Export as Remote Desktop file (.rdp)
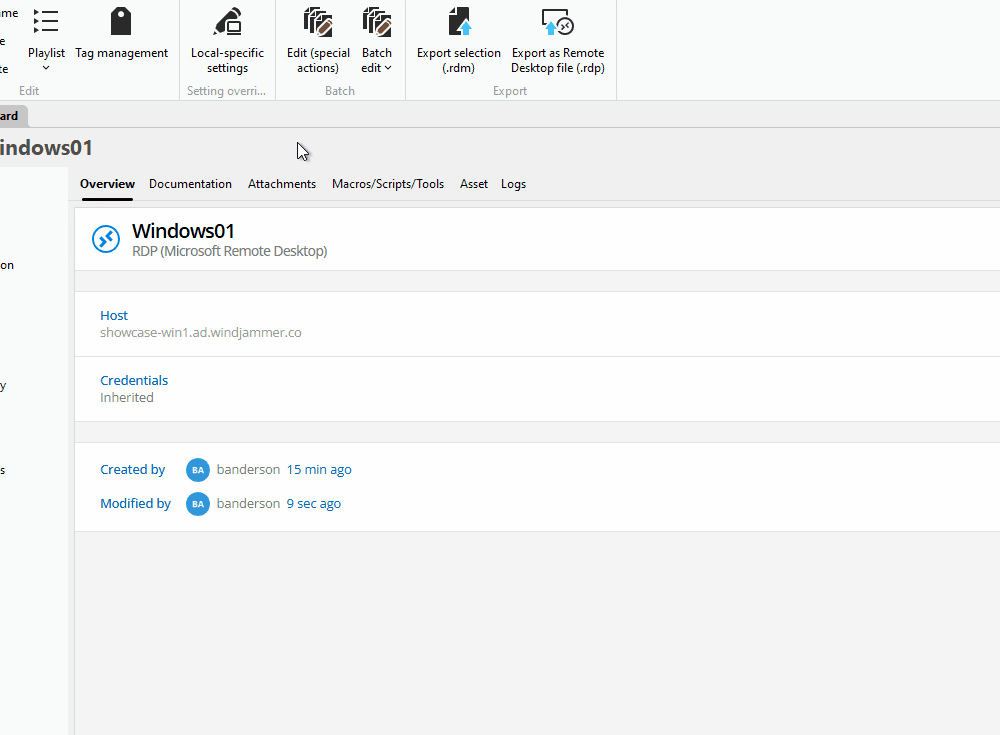The height and width of the screenshot is (735, 1000). (557, 40)
